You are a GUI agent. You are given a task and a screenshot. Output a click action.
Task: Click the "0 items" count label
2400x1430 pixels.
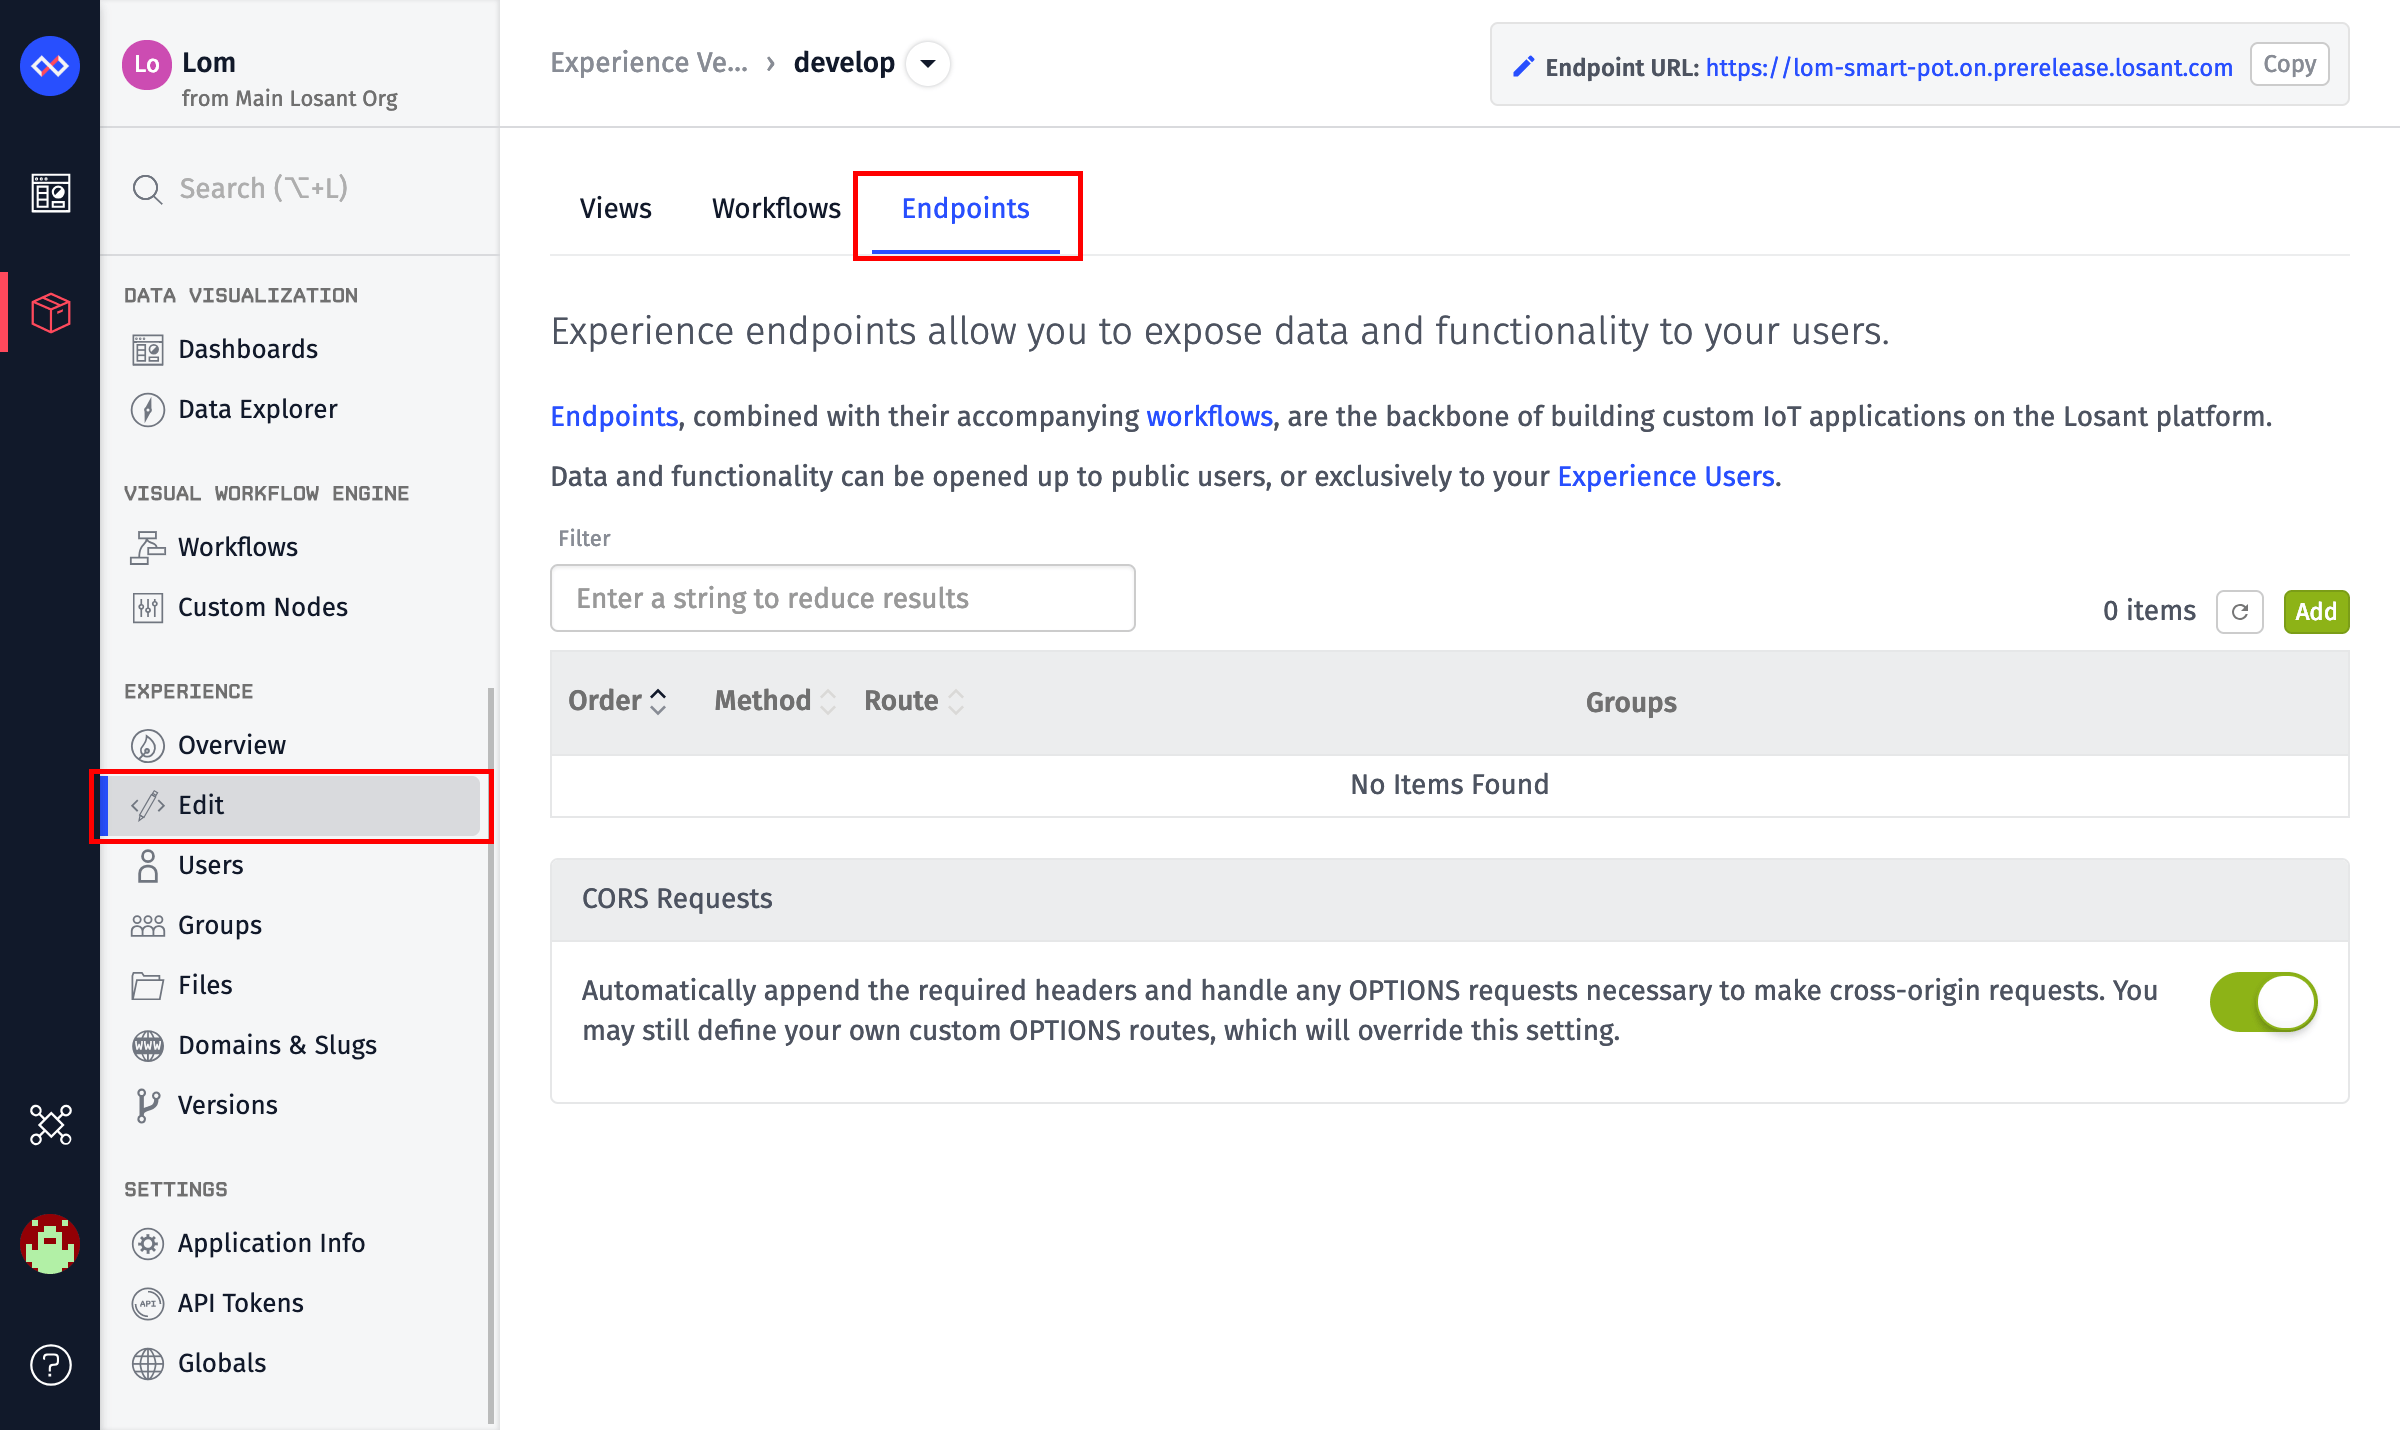(x=2149, y=611)
